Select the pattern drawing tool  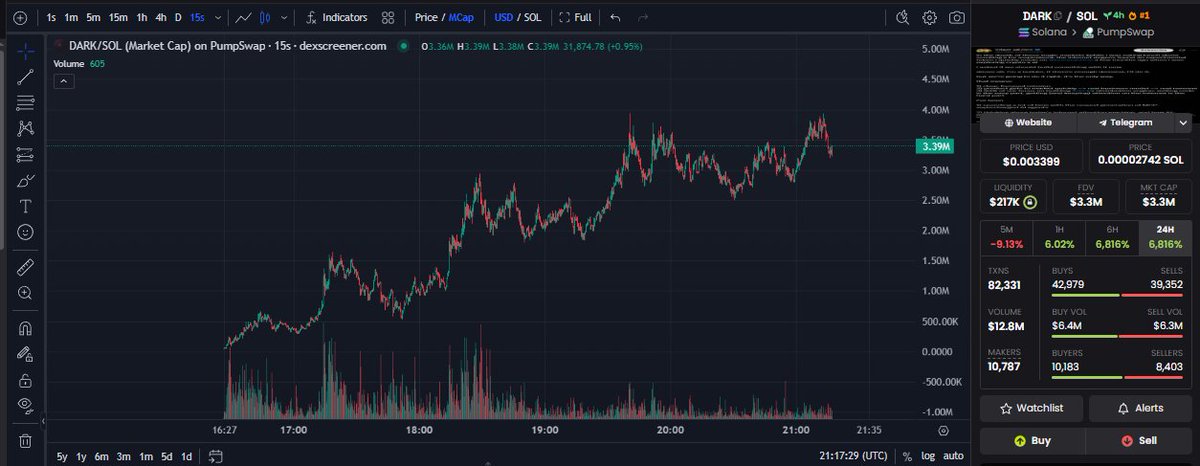[x=26, y=128]
